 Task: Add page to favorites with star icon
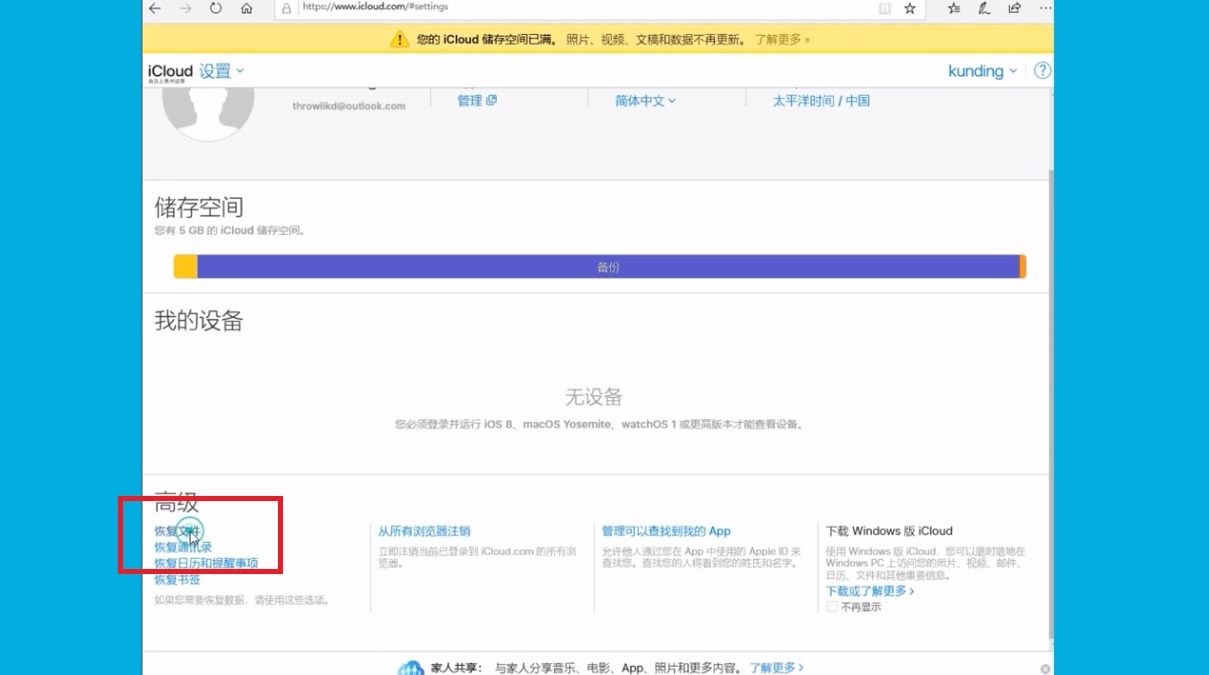coord(910,8)
